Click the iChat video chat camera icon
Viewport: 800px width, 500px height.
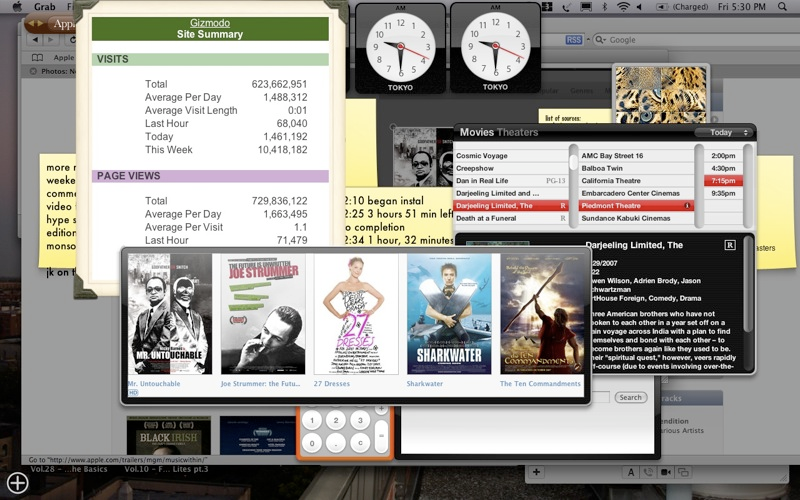point(665,472)
